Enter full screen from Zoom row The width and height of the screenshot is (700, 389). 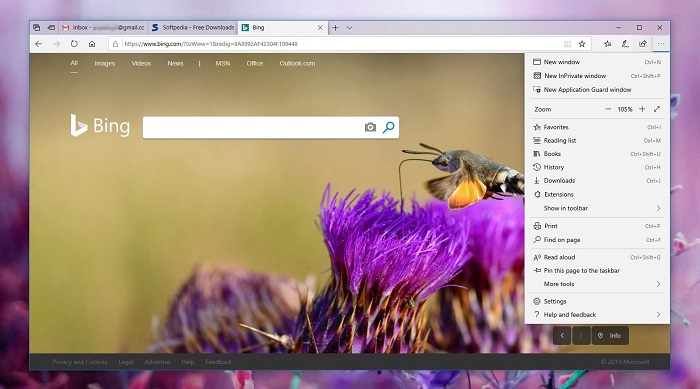point(657,109)
